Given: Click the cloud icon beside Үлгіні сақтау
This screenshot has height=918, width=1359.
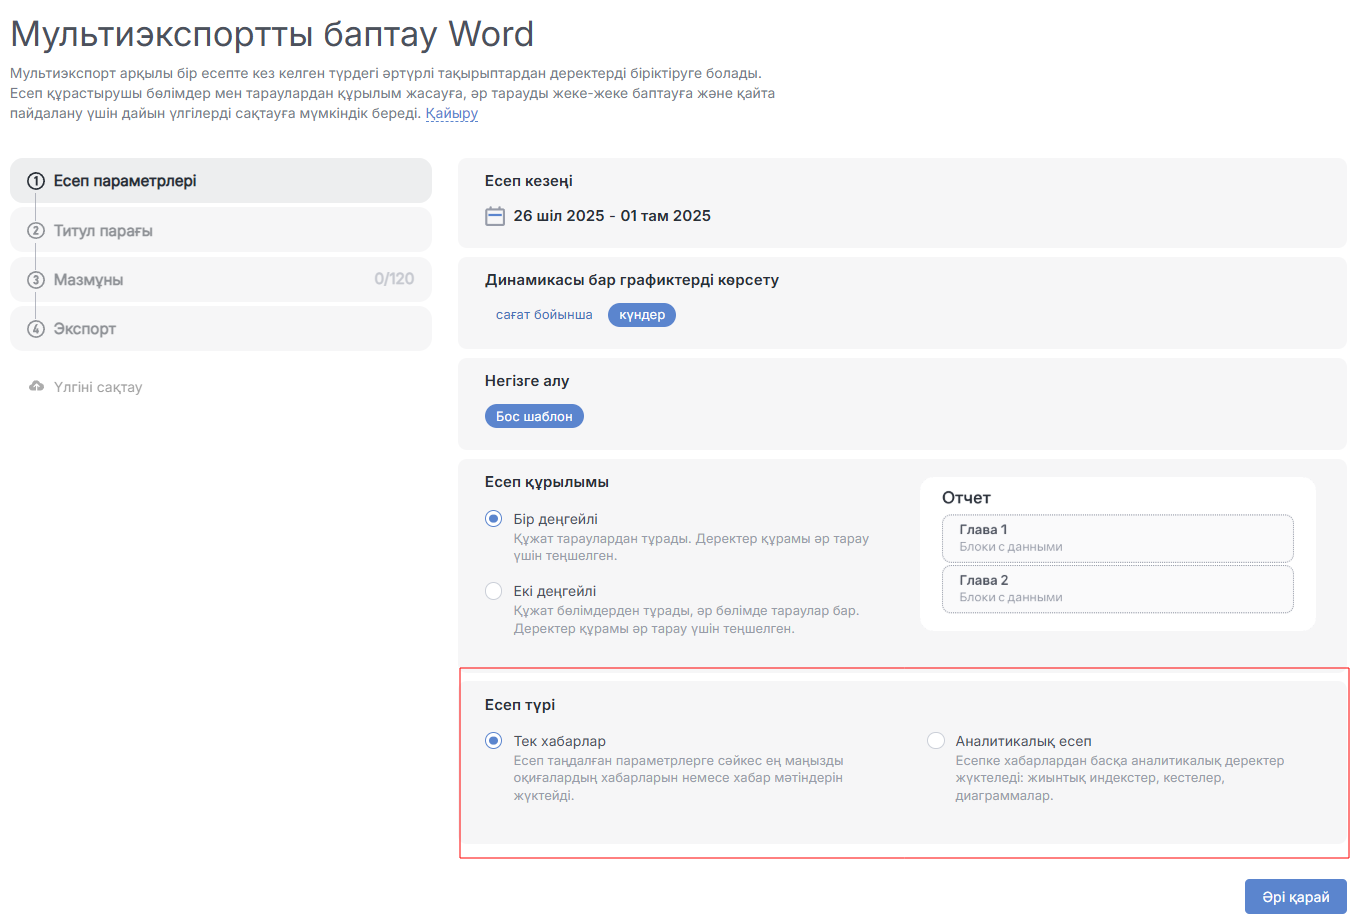Looking at the screenshot, I should pyautogui.click(x=37, y=387).
